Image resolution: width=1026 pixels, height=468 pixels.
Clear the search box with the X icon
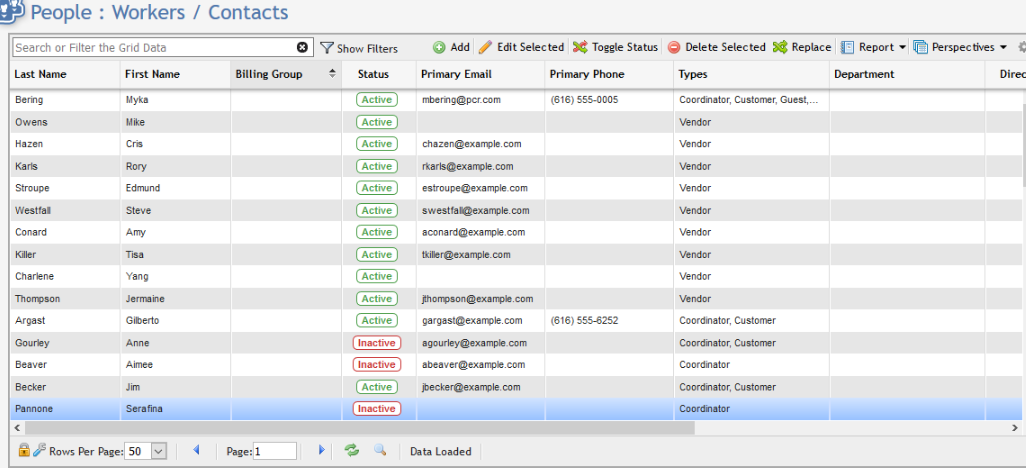(x=302, y=47)
